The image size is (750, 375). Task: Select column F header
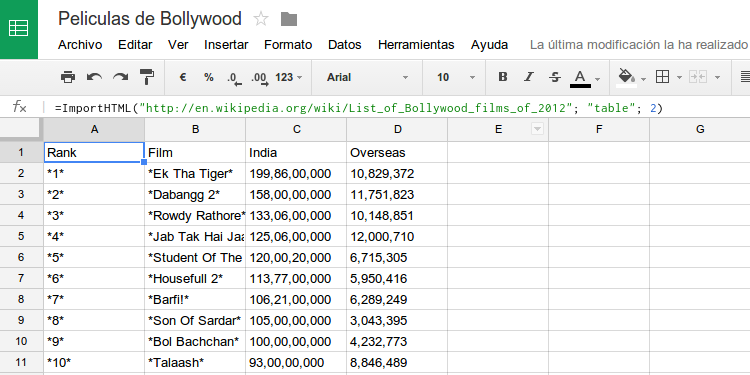(599, 129)
